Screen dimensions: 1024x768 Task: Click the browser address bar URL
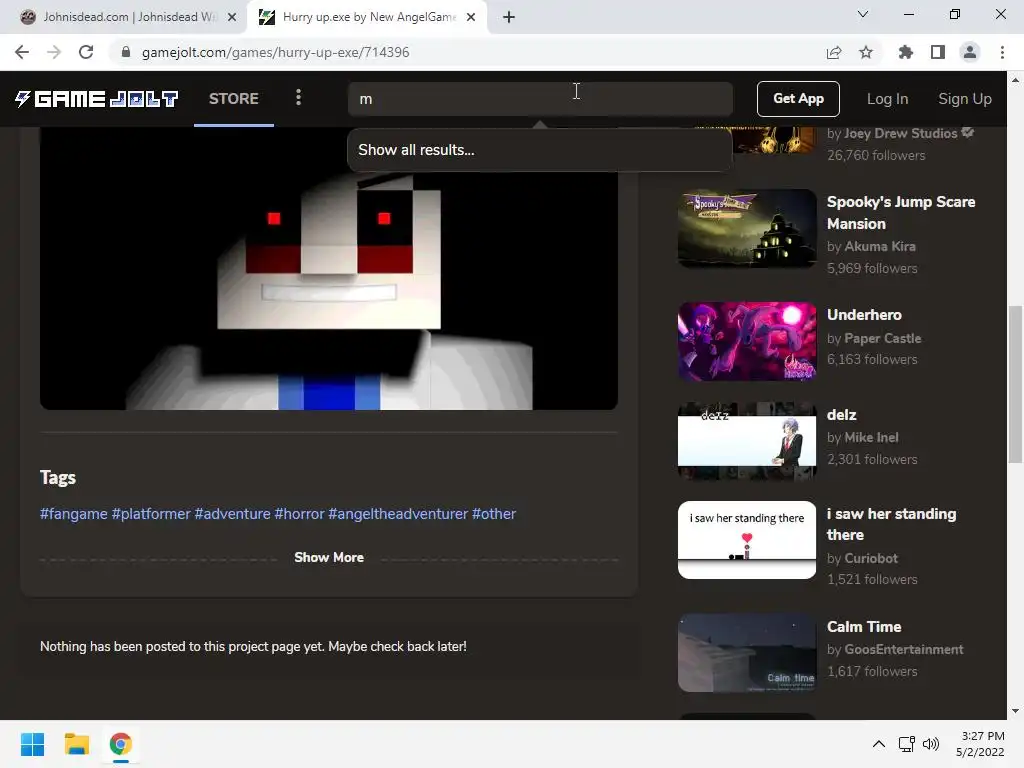(276, 52)
